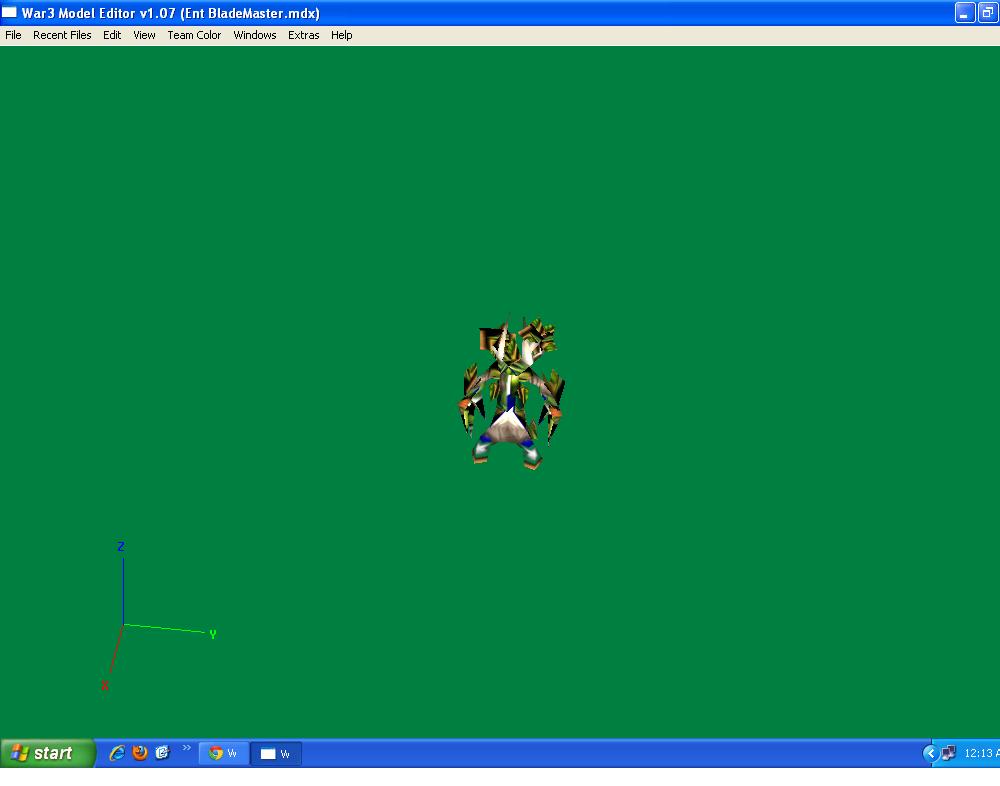Open the Windows Start menu
The image size is (1000, 786).
[x=47, y=753]
